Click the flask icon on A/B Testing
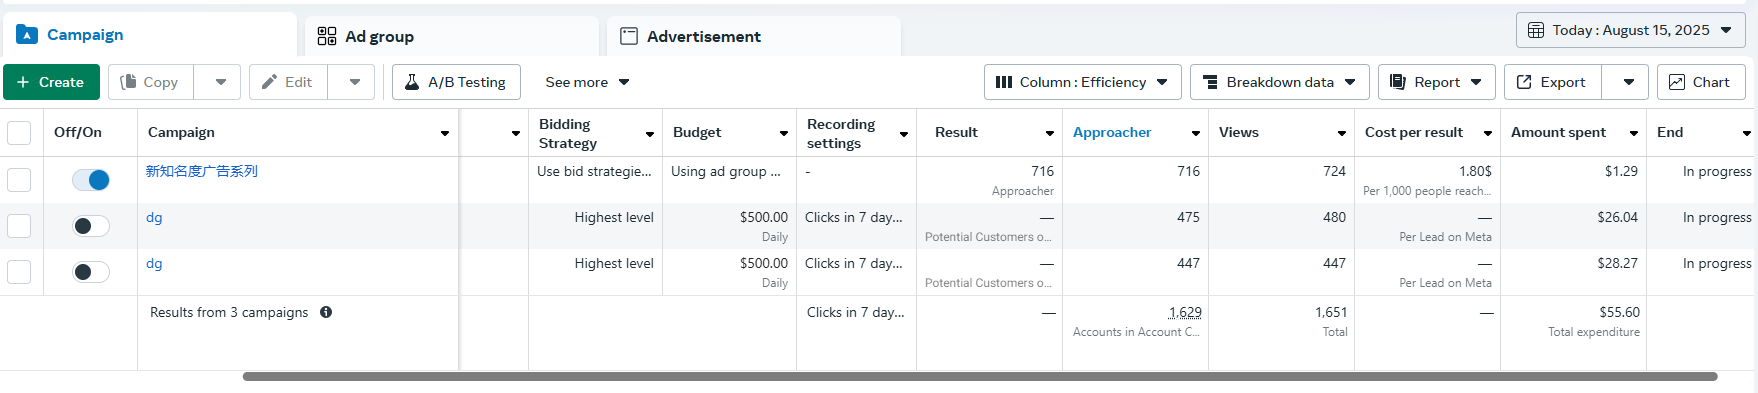Screen dimensions: 1758x393 tap(411, 82)
